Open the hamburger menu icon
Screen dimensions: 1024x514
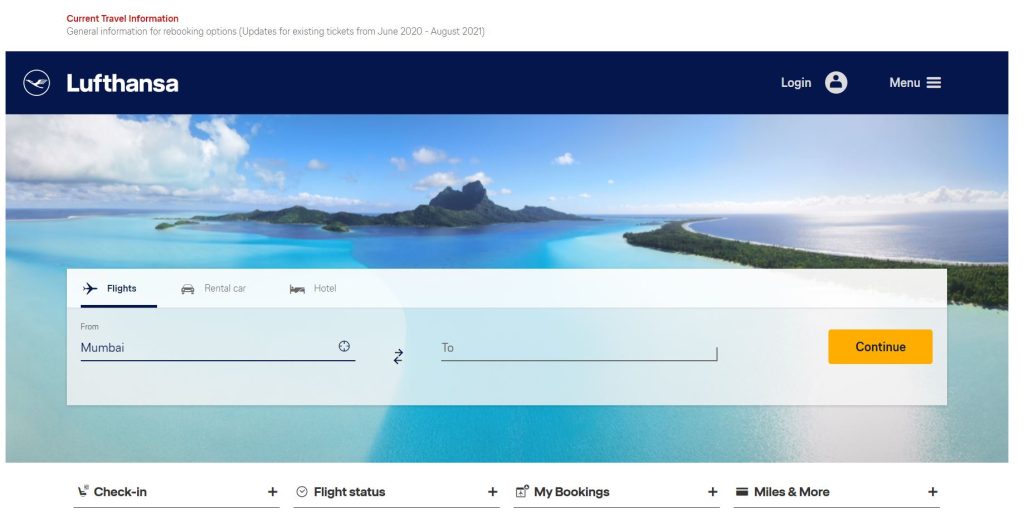(934, 82)
